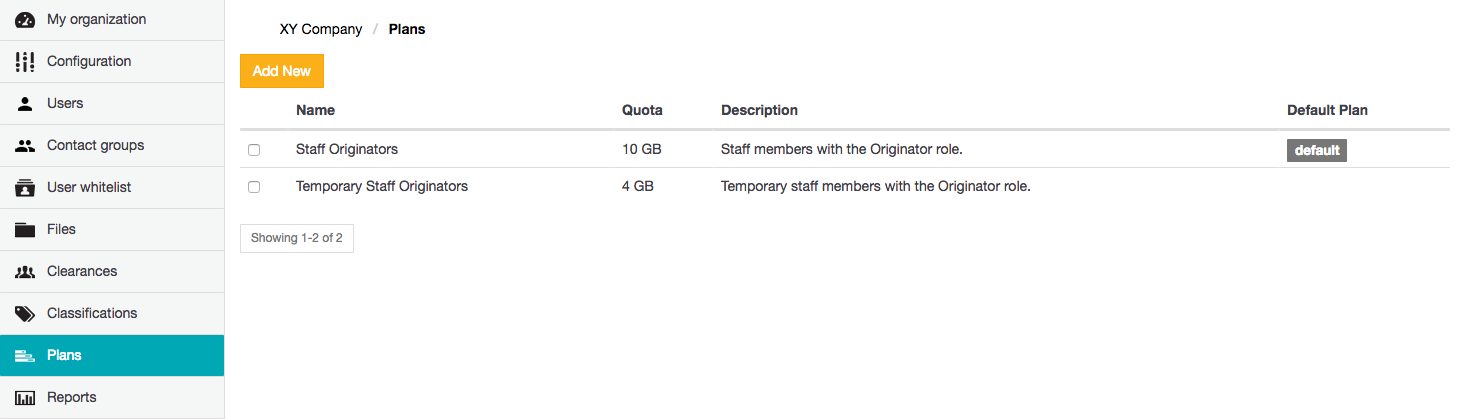Click the gray default plan badge

[x=1316, y=150]
